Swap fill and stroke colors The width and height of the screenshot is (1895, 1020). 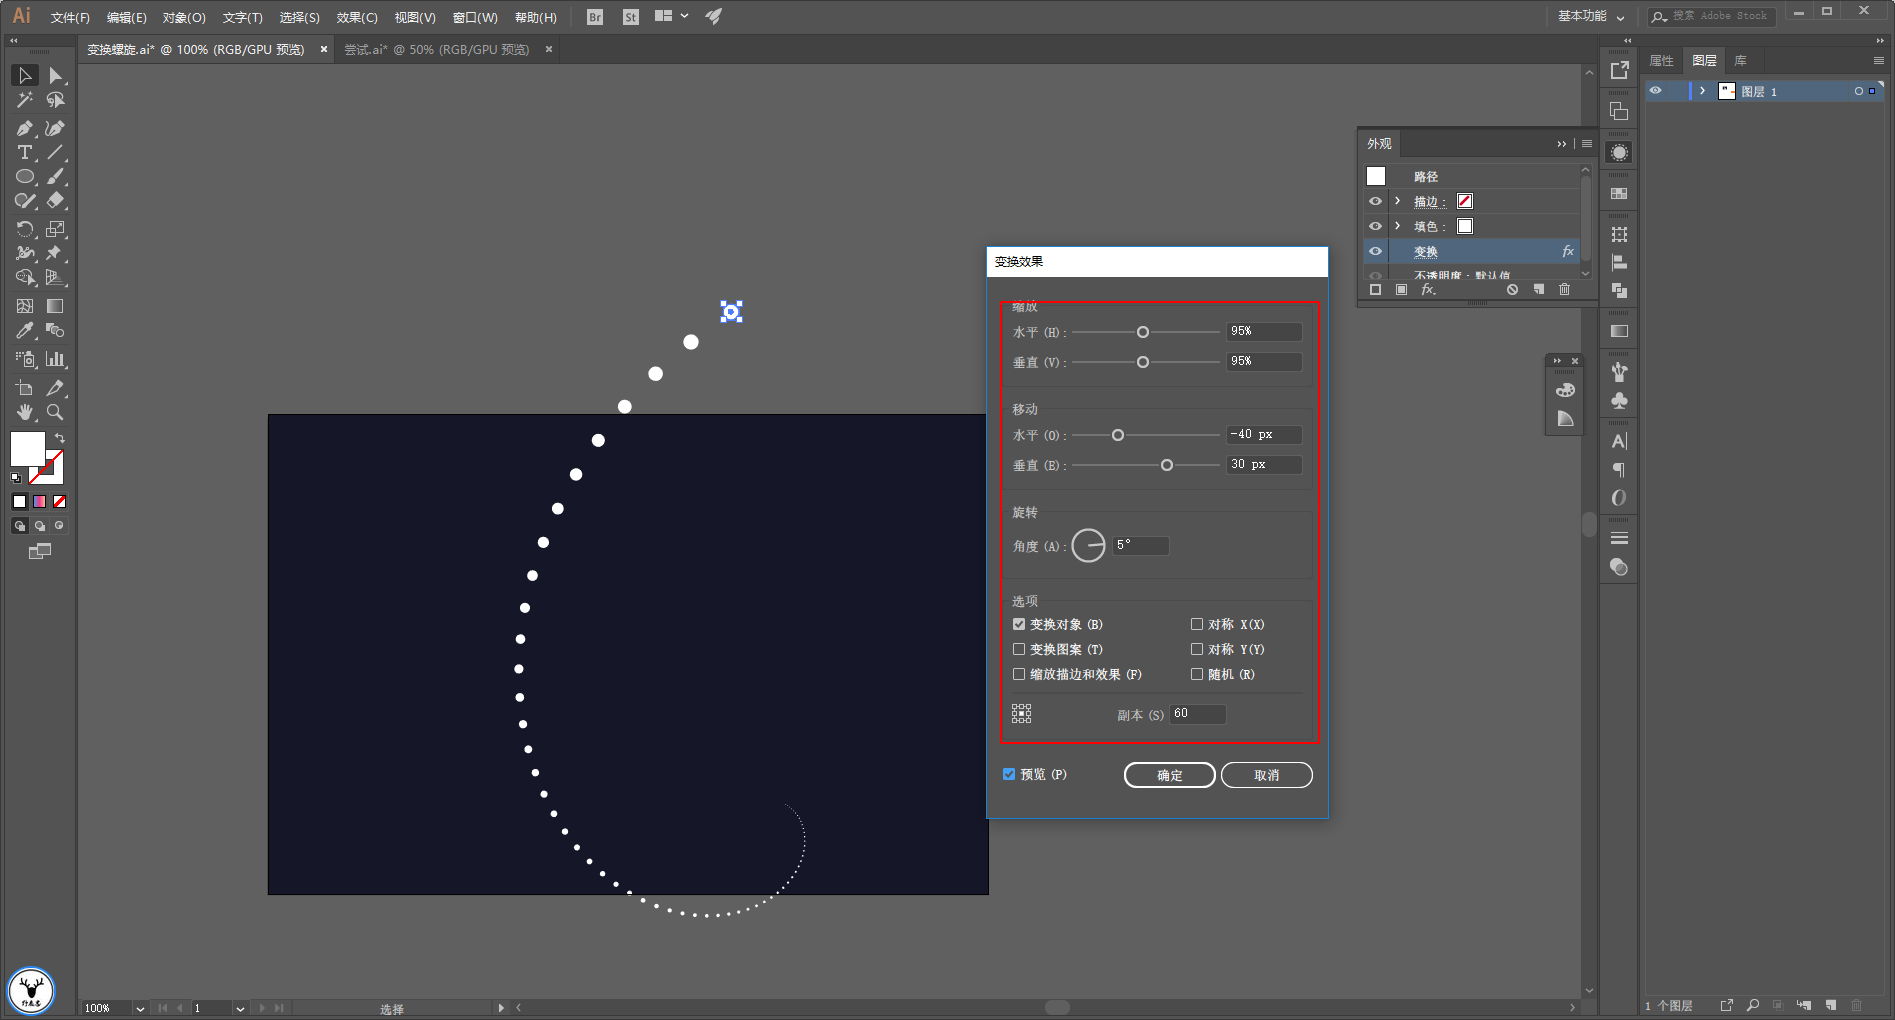60,438
